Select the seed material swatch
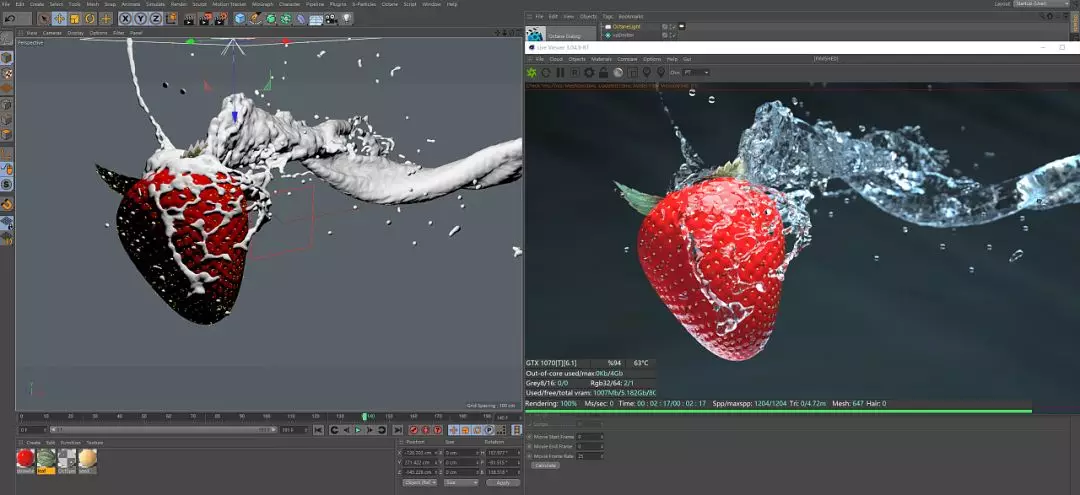Screen dimensions: 1080x495 click(x=87, y=459)
